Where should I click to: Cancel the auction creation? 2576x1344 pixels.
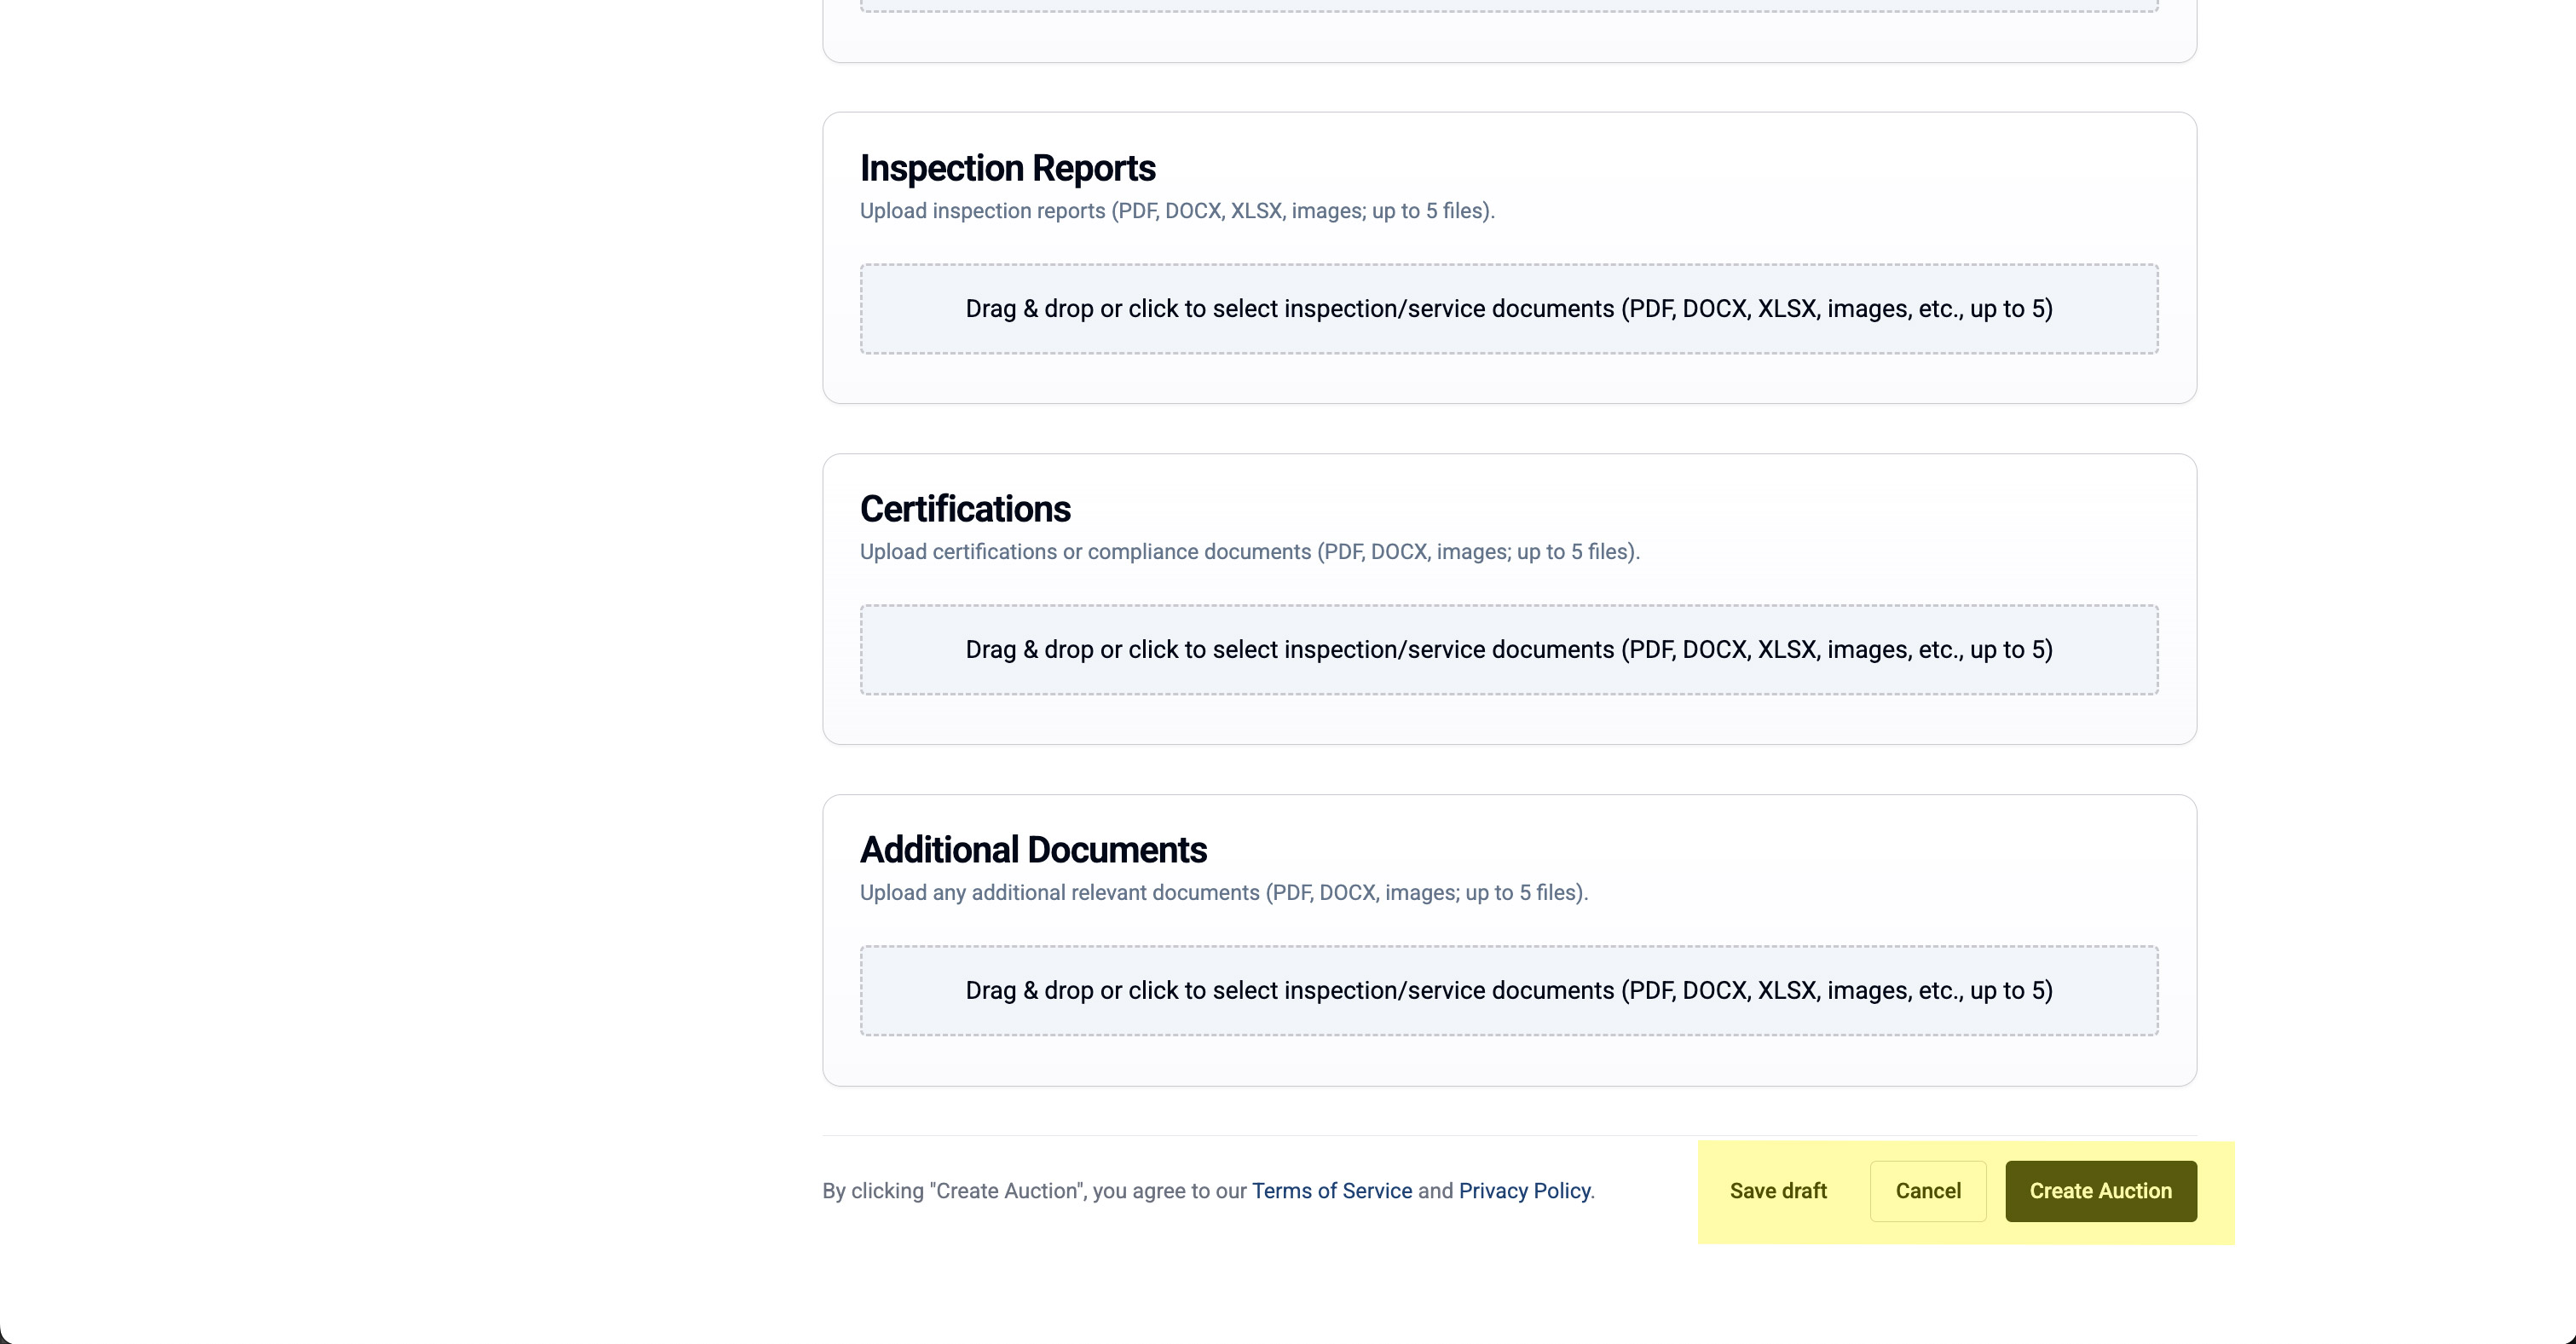(x=1927, y=1191)
